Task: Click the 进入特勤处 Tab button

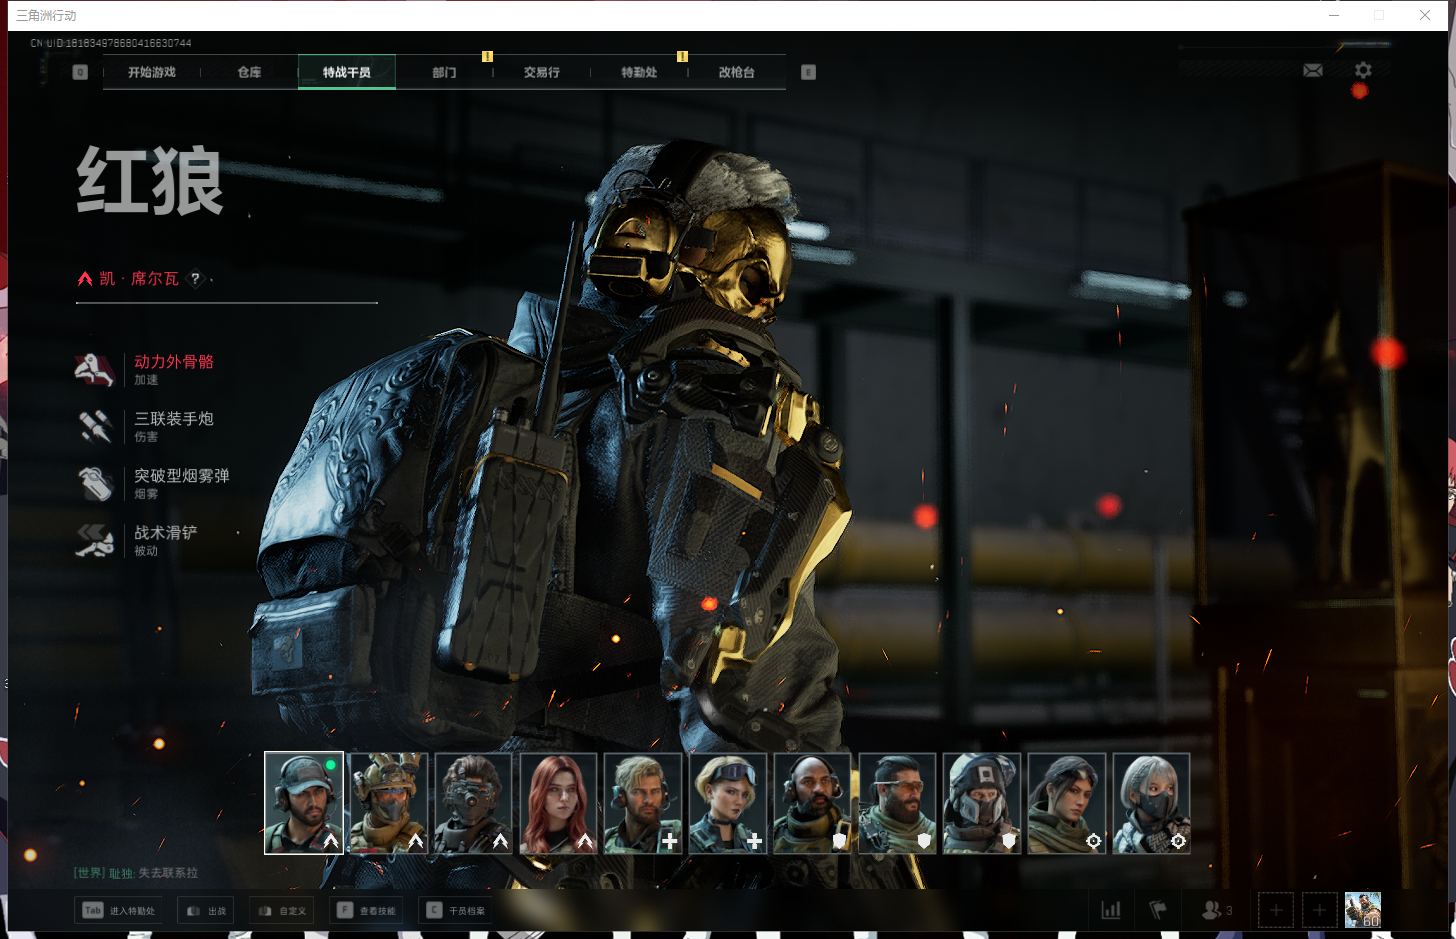Action: coord(120,910)
